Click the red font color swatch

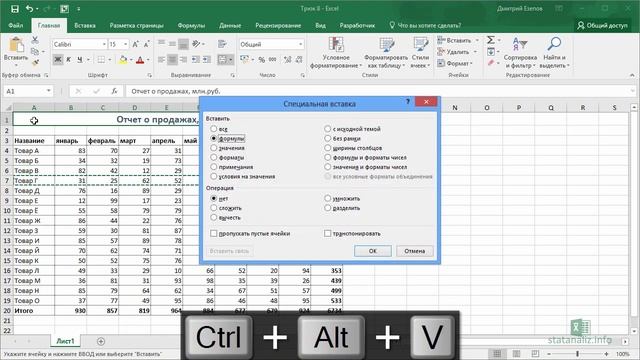point(140,60)
